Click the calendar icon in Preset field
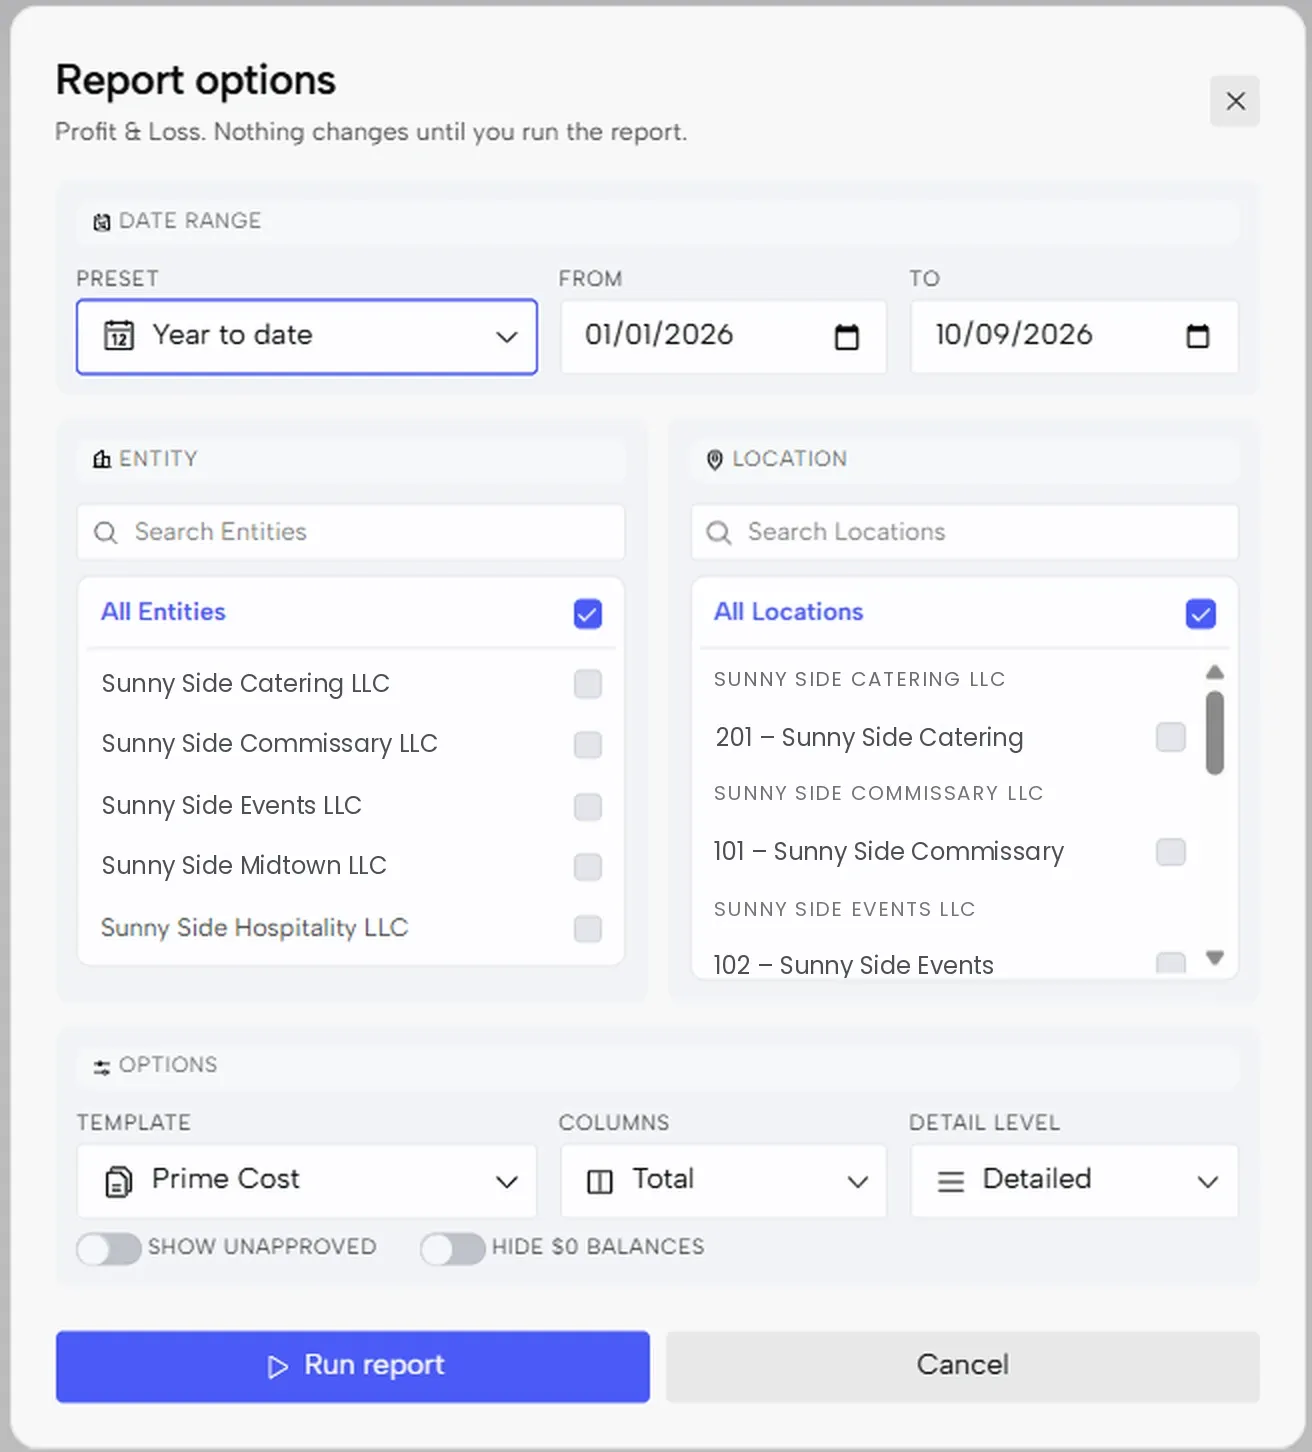The height and width of the screenshot is (1452, 1312). point(119,335)
